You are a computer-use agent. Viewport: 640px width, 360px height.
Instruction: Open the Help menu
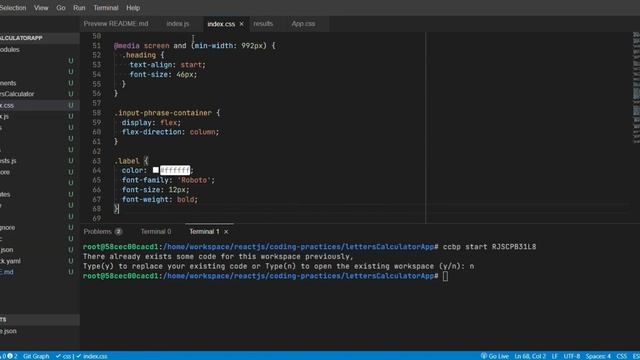coord(133,8)
